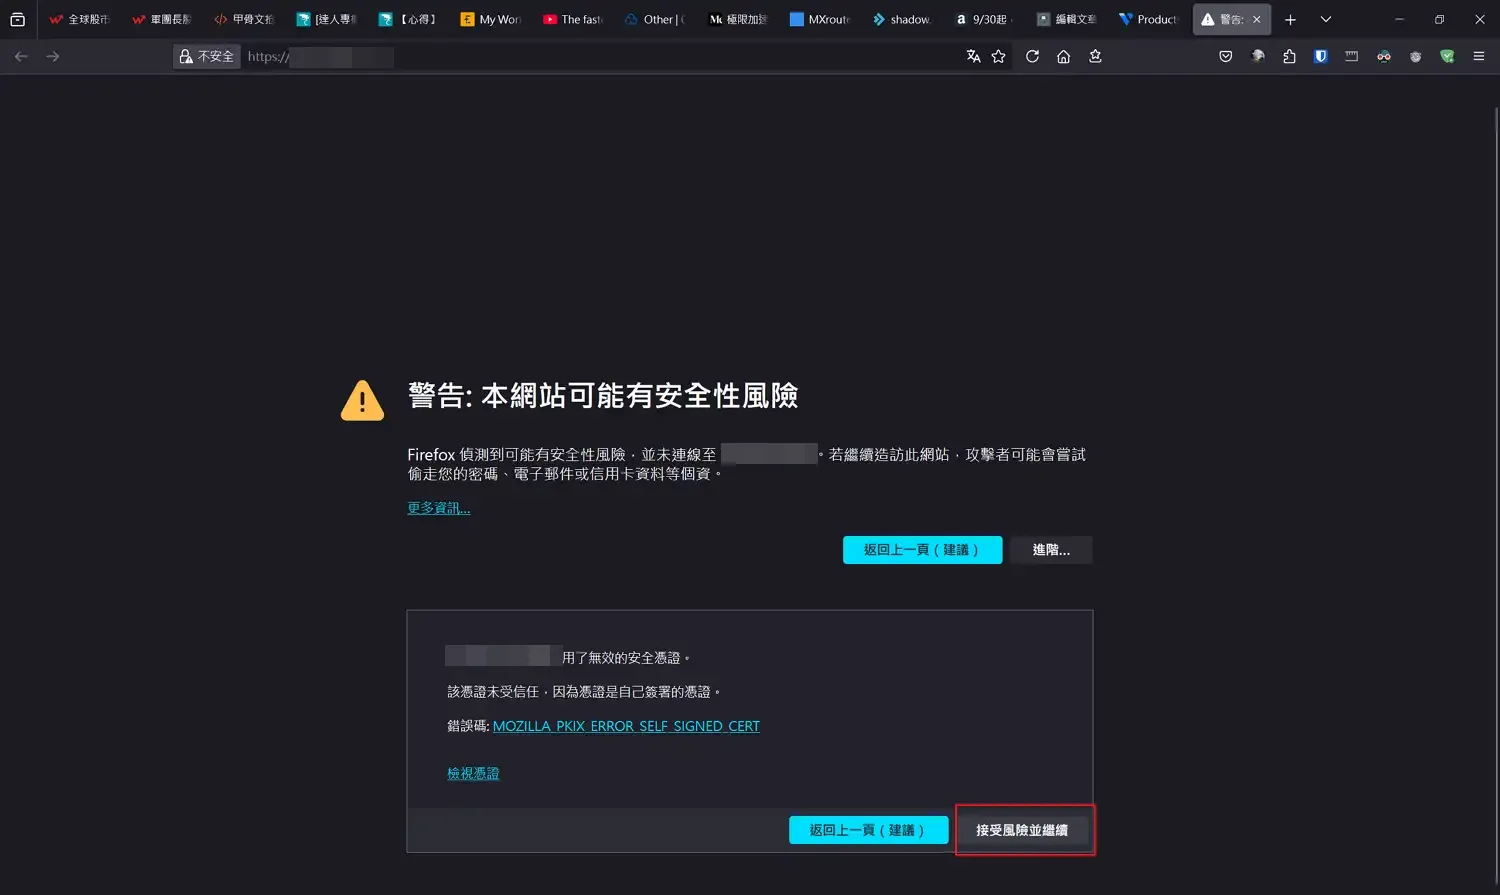Image resolution: width=1500 pixels, height=895 pixels.
Task: Open the Pocket save icon
Action: [1225, 57]
